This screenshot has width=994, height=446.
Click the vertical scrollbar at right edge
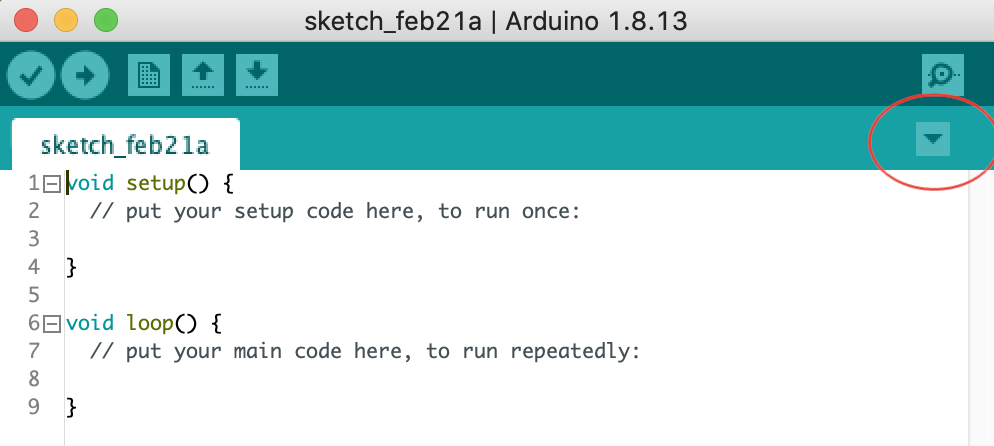981,308
